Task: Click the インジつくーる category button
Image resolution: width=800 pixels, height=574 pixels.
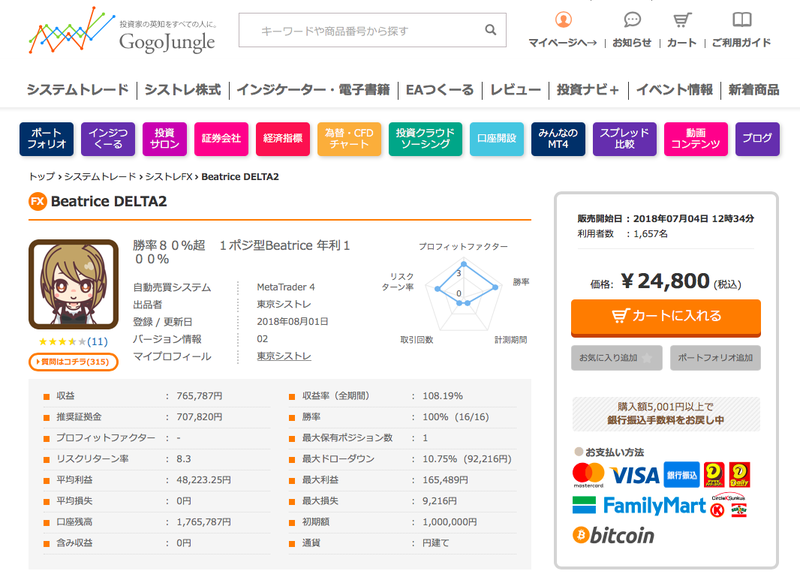Action: [108, 139]
